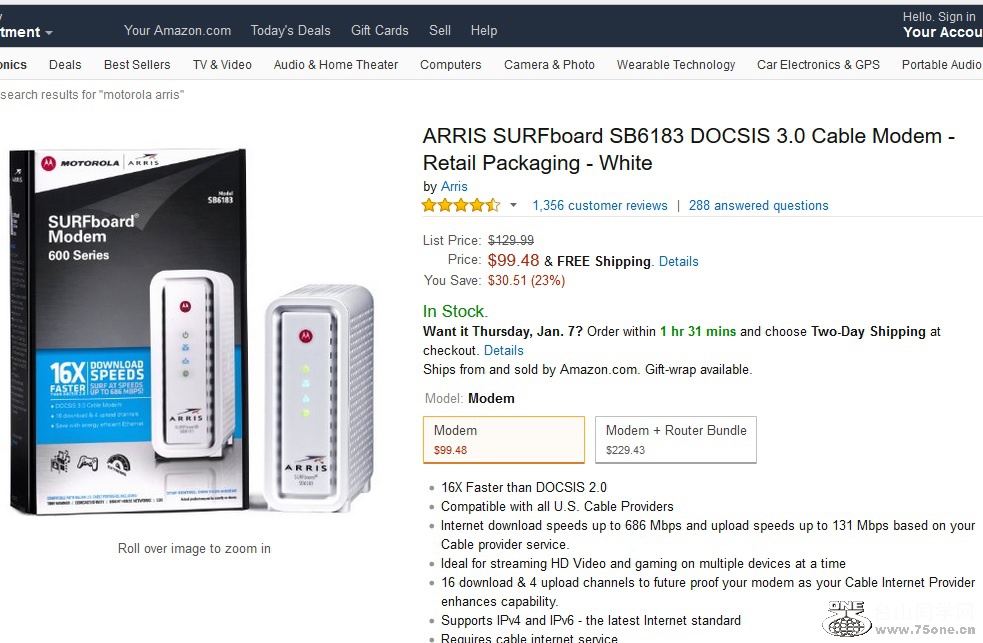Open the Camera & Photo category
The image size is (983, 643).
point(549,64)
